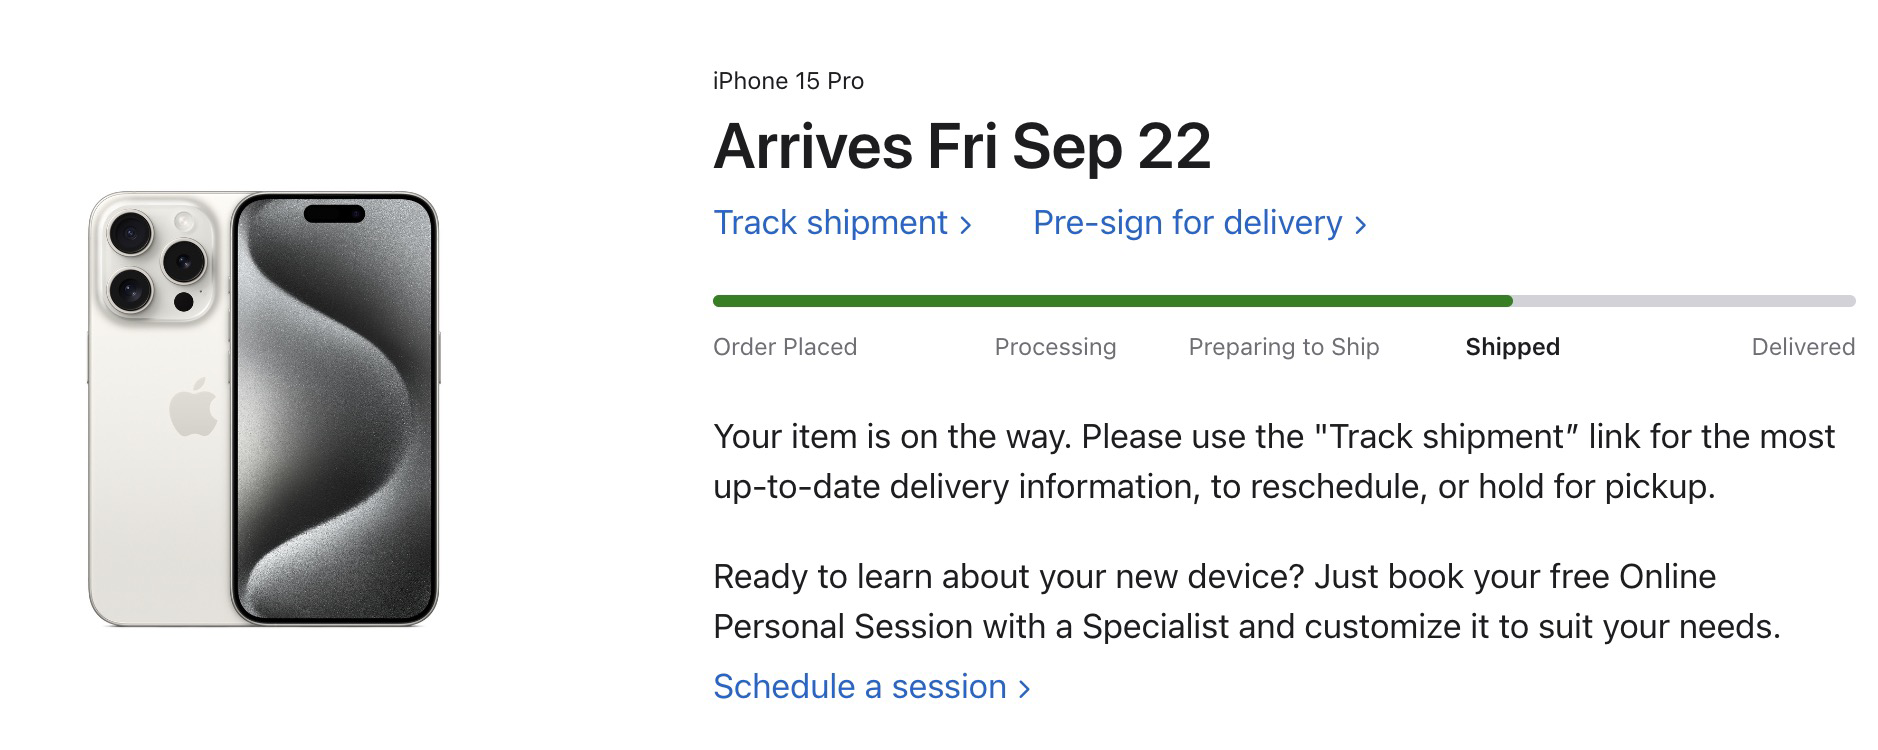Click the rear camera module on the iPhone
The height and width of the screenshot is (750, 1878).
[156, 263]
